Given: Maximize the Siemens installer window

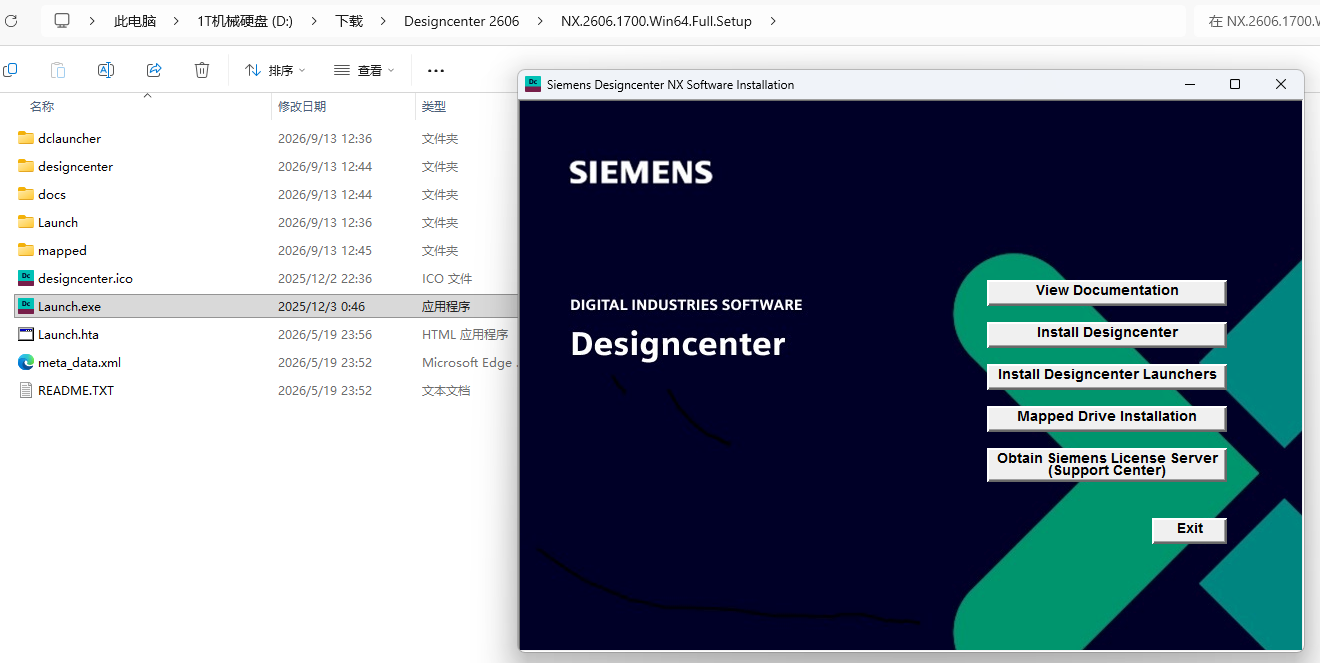Looking at the screenshot, I should 1235,84.
